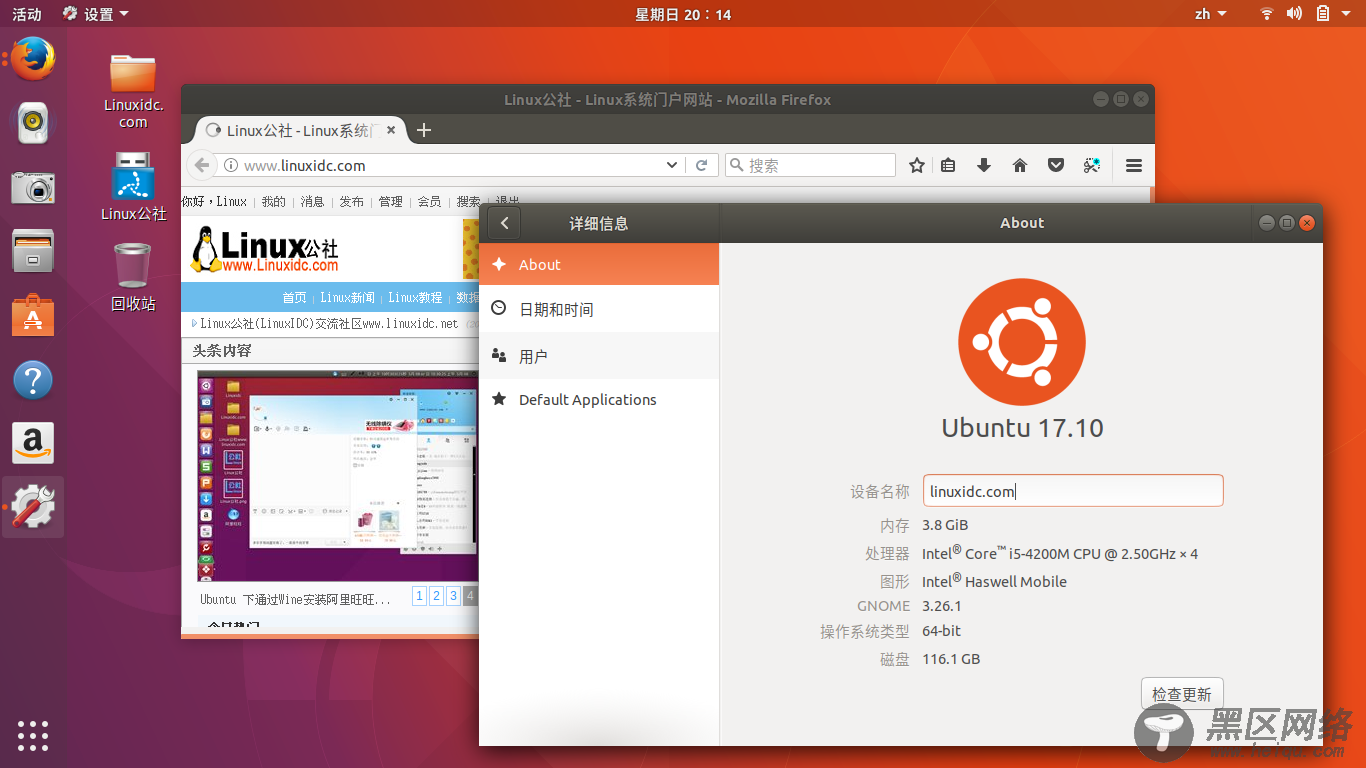This screenshot has width=1366, height=768.
Task: Click 管理 link on the webpage
Action: pyautogui.click(x=391, y=201)
